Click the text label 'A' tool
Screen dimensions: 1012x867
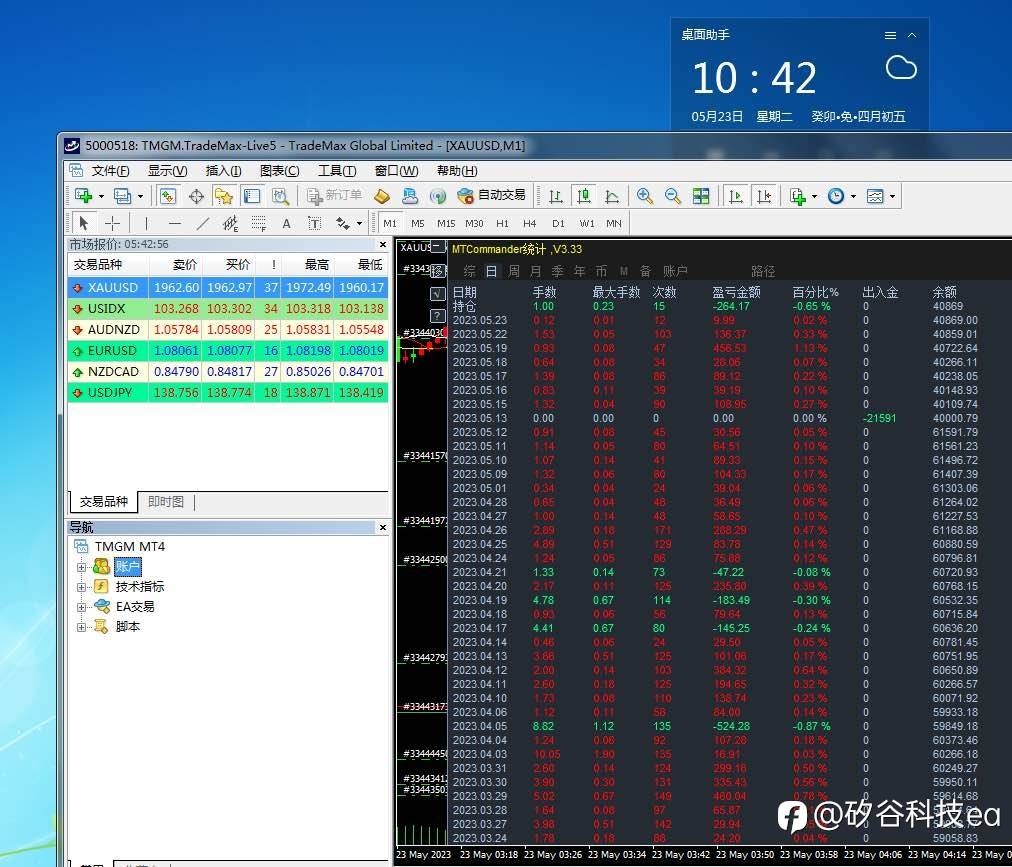click(286, 223)
